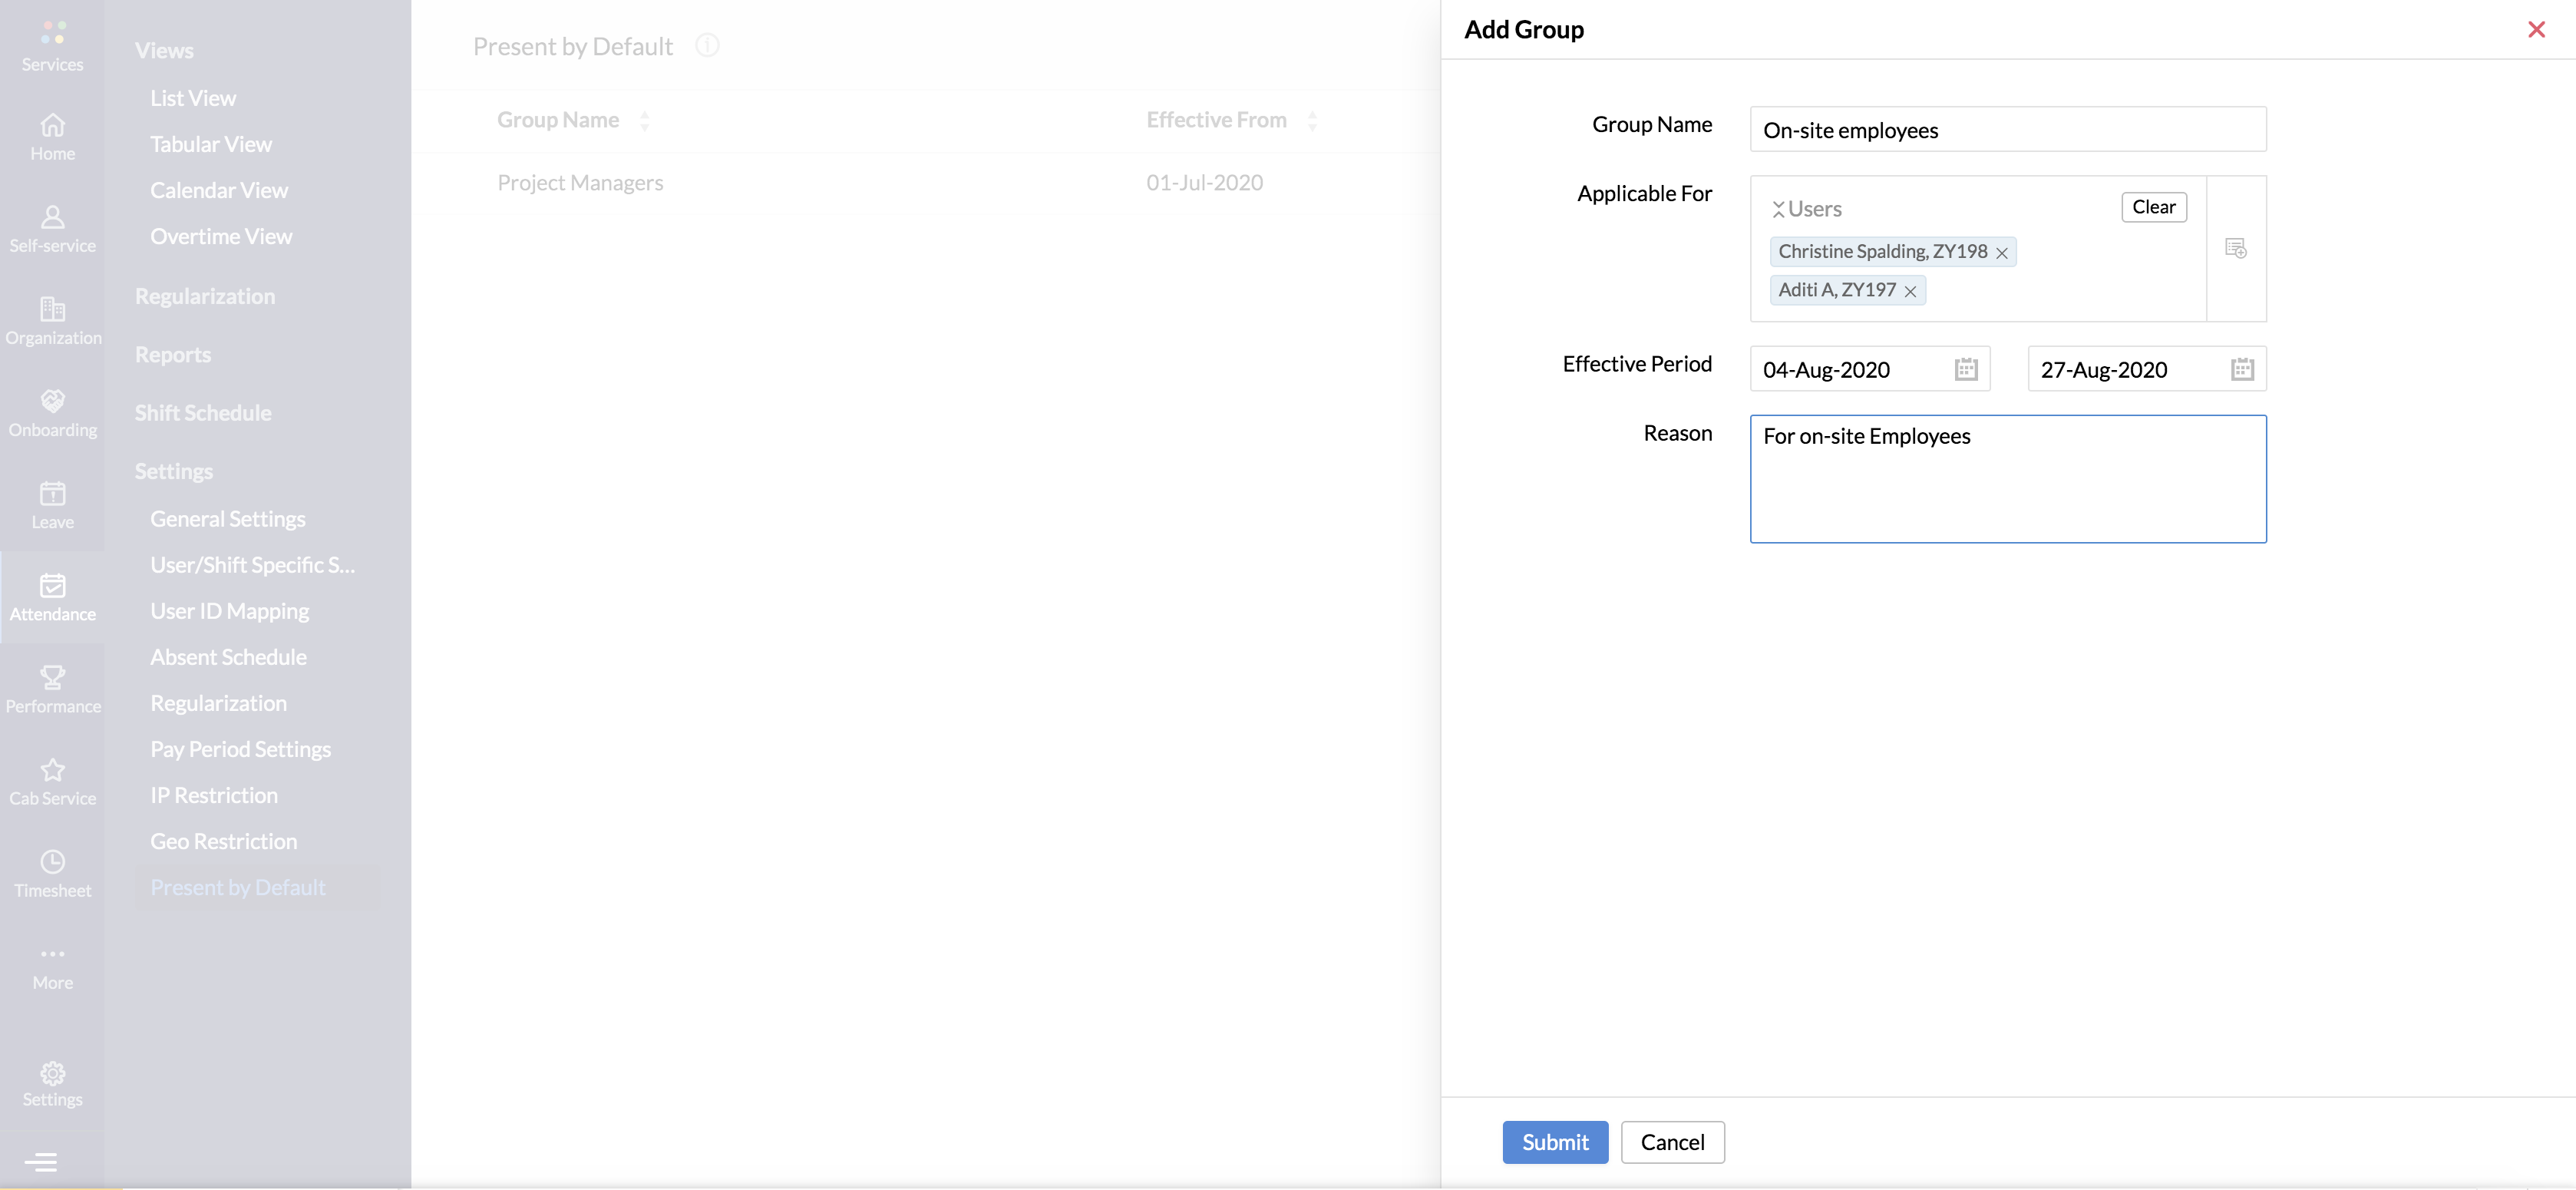Sort by Group Name column
Screen dimensions: 2576x1190
click(644, 121)
